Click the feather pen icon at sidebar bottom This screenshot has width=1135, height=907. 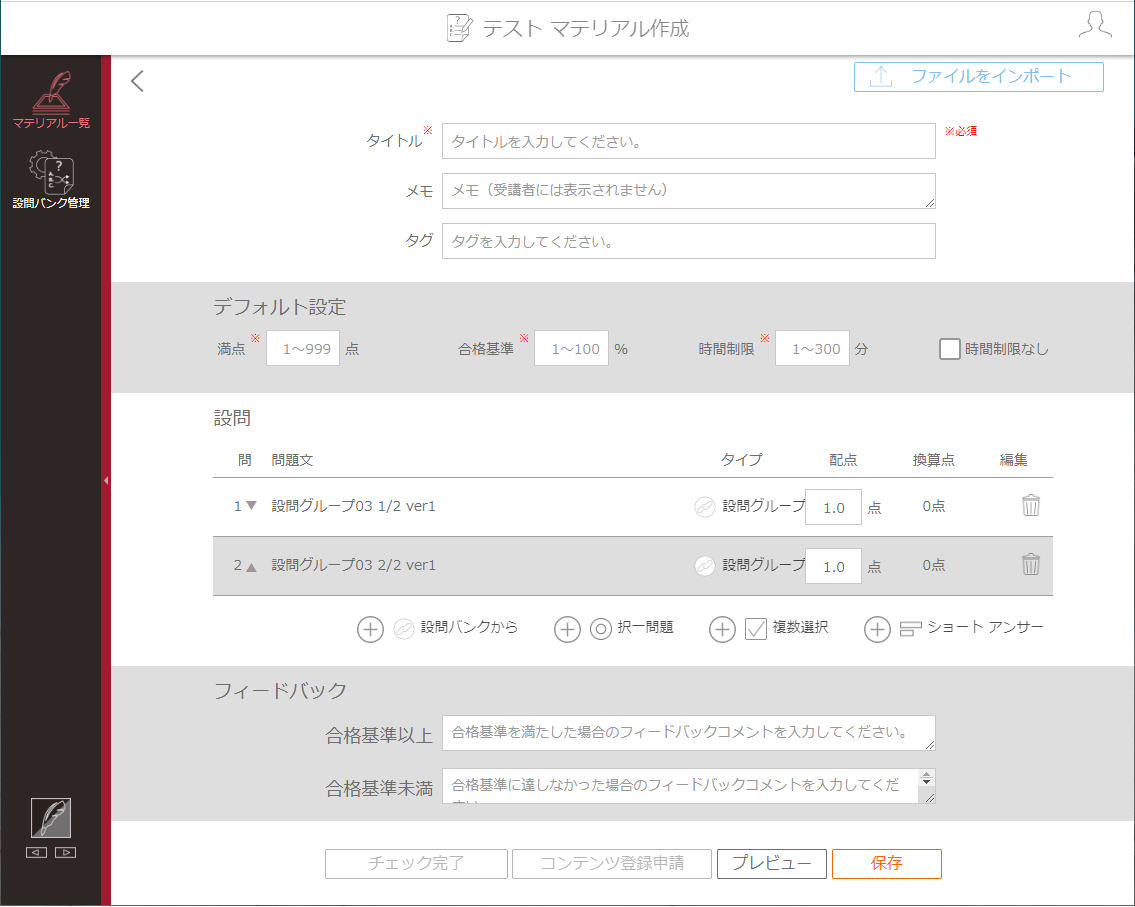51,818
